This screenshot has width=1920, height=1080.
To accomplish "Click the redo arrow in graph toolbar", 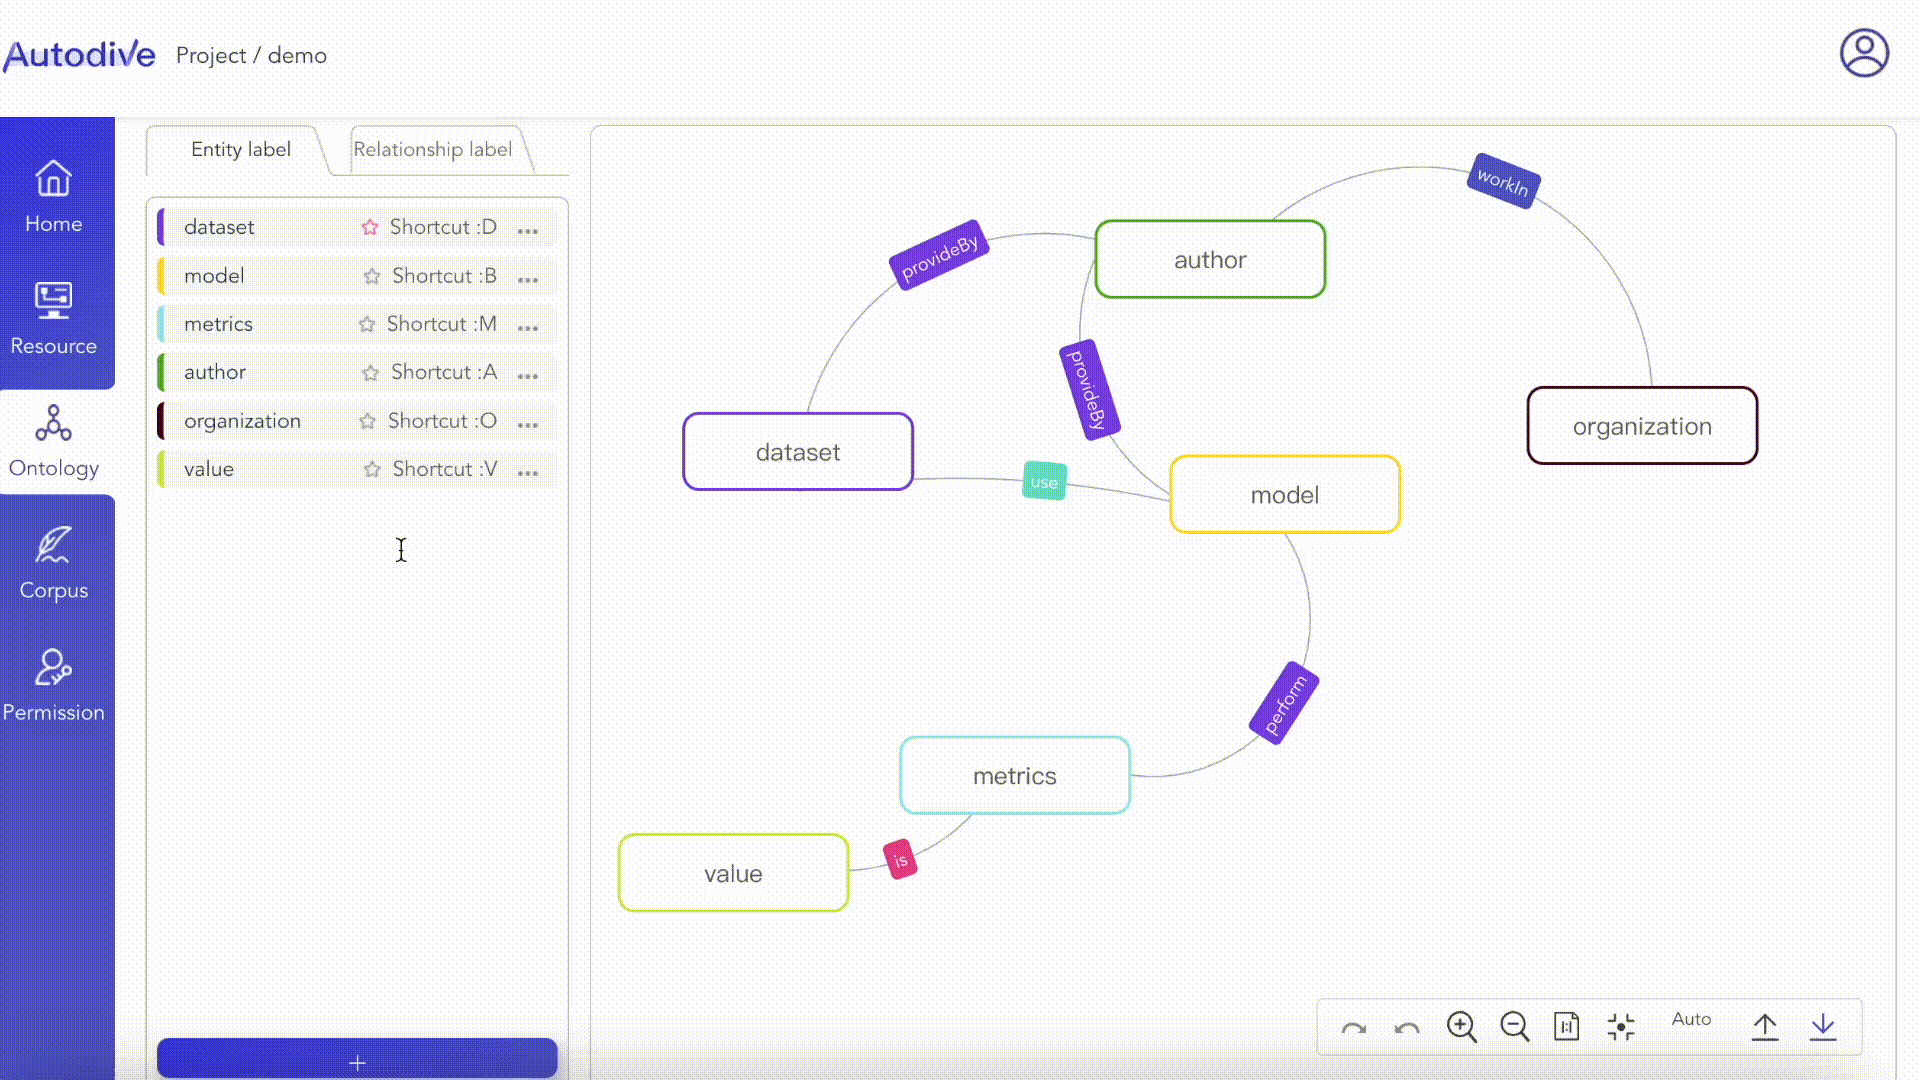I will click(x=1354, y=1028).
